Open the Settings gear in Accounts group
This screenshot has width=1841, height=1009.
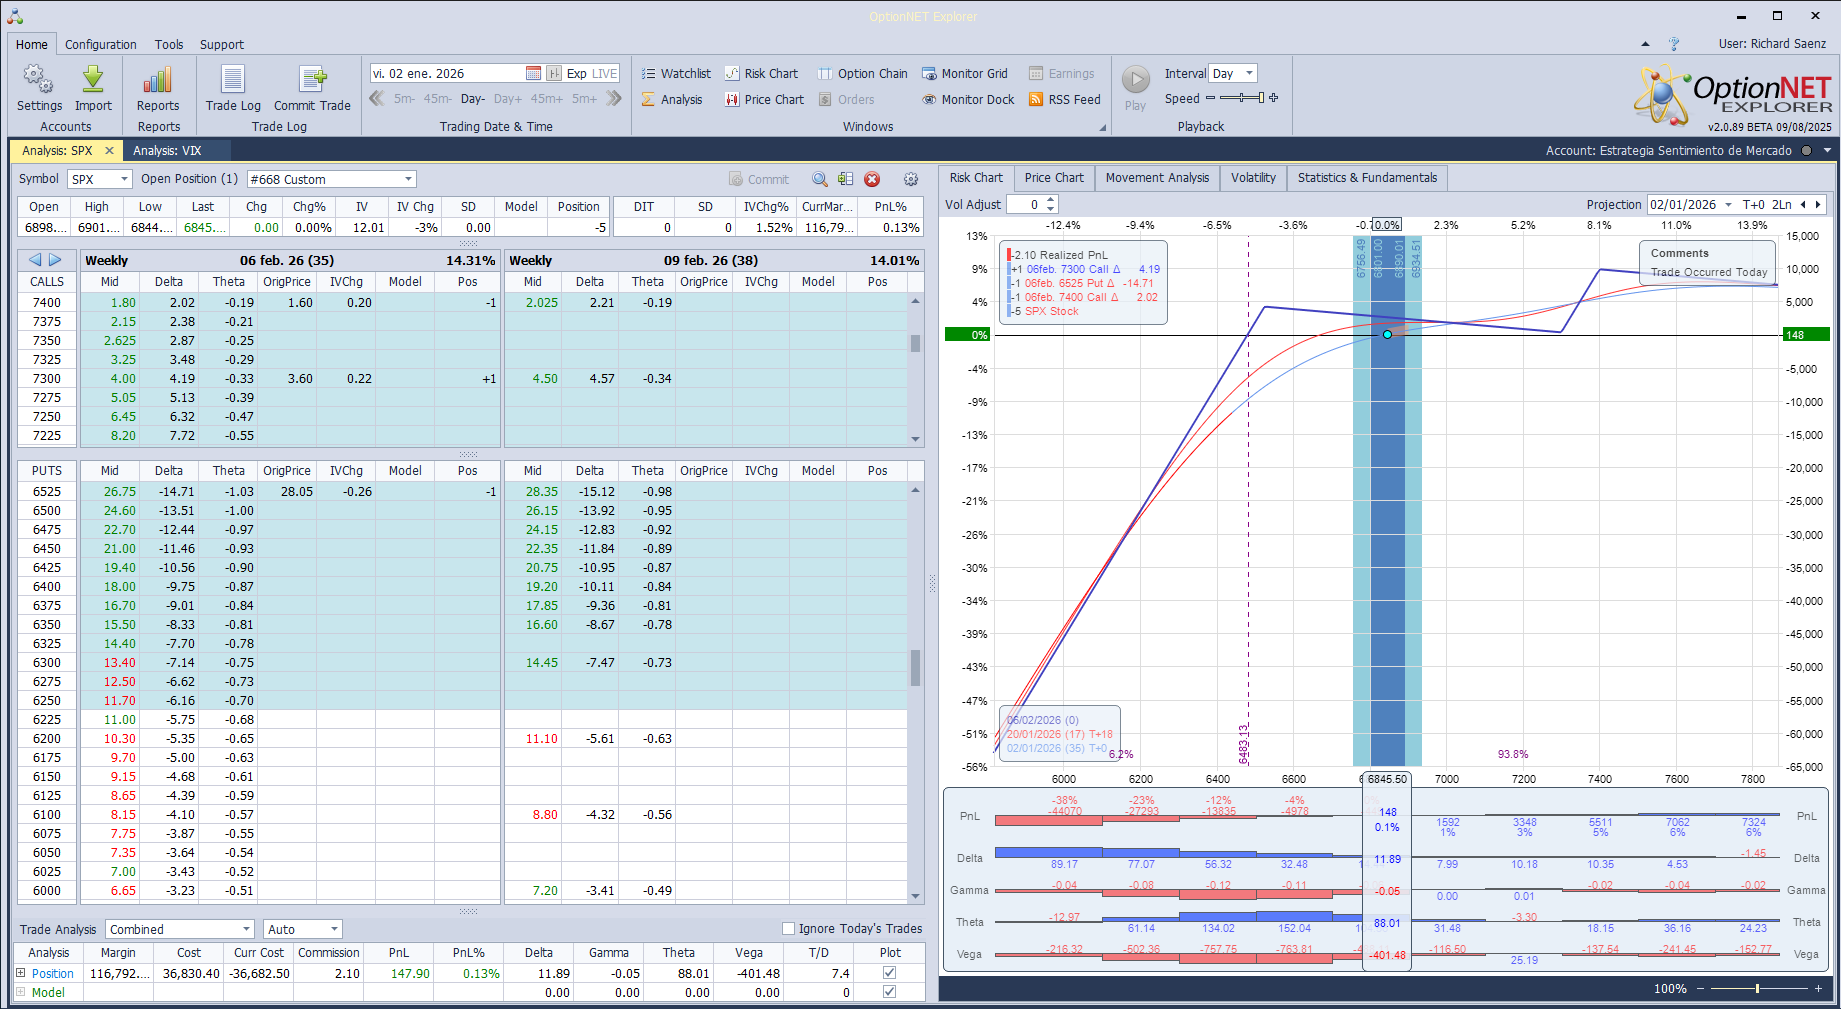pos(39,88)
